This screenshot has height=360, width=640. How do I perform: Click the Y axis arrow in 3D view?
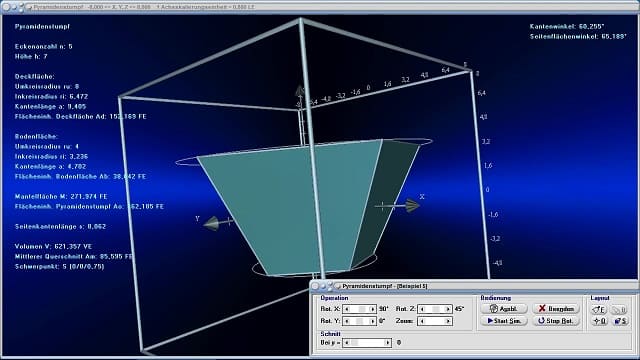211,224
